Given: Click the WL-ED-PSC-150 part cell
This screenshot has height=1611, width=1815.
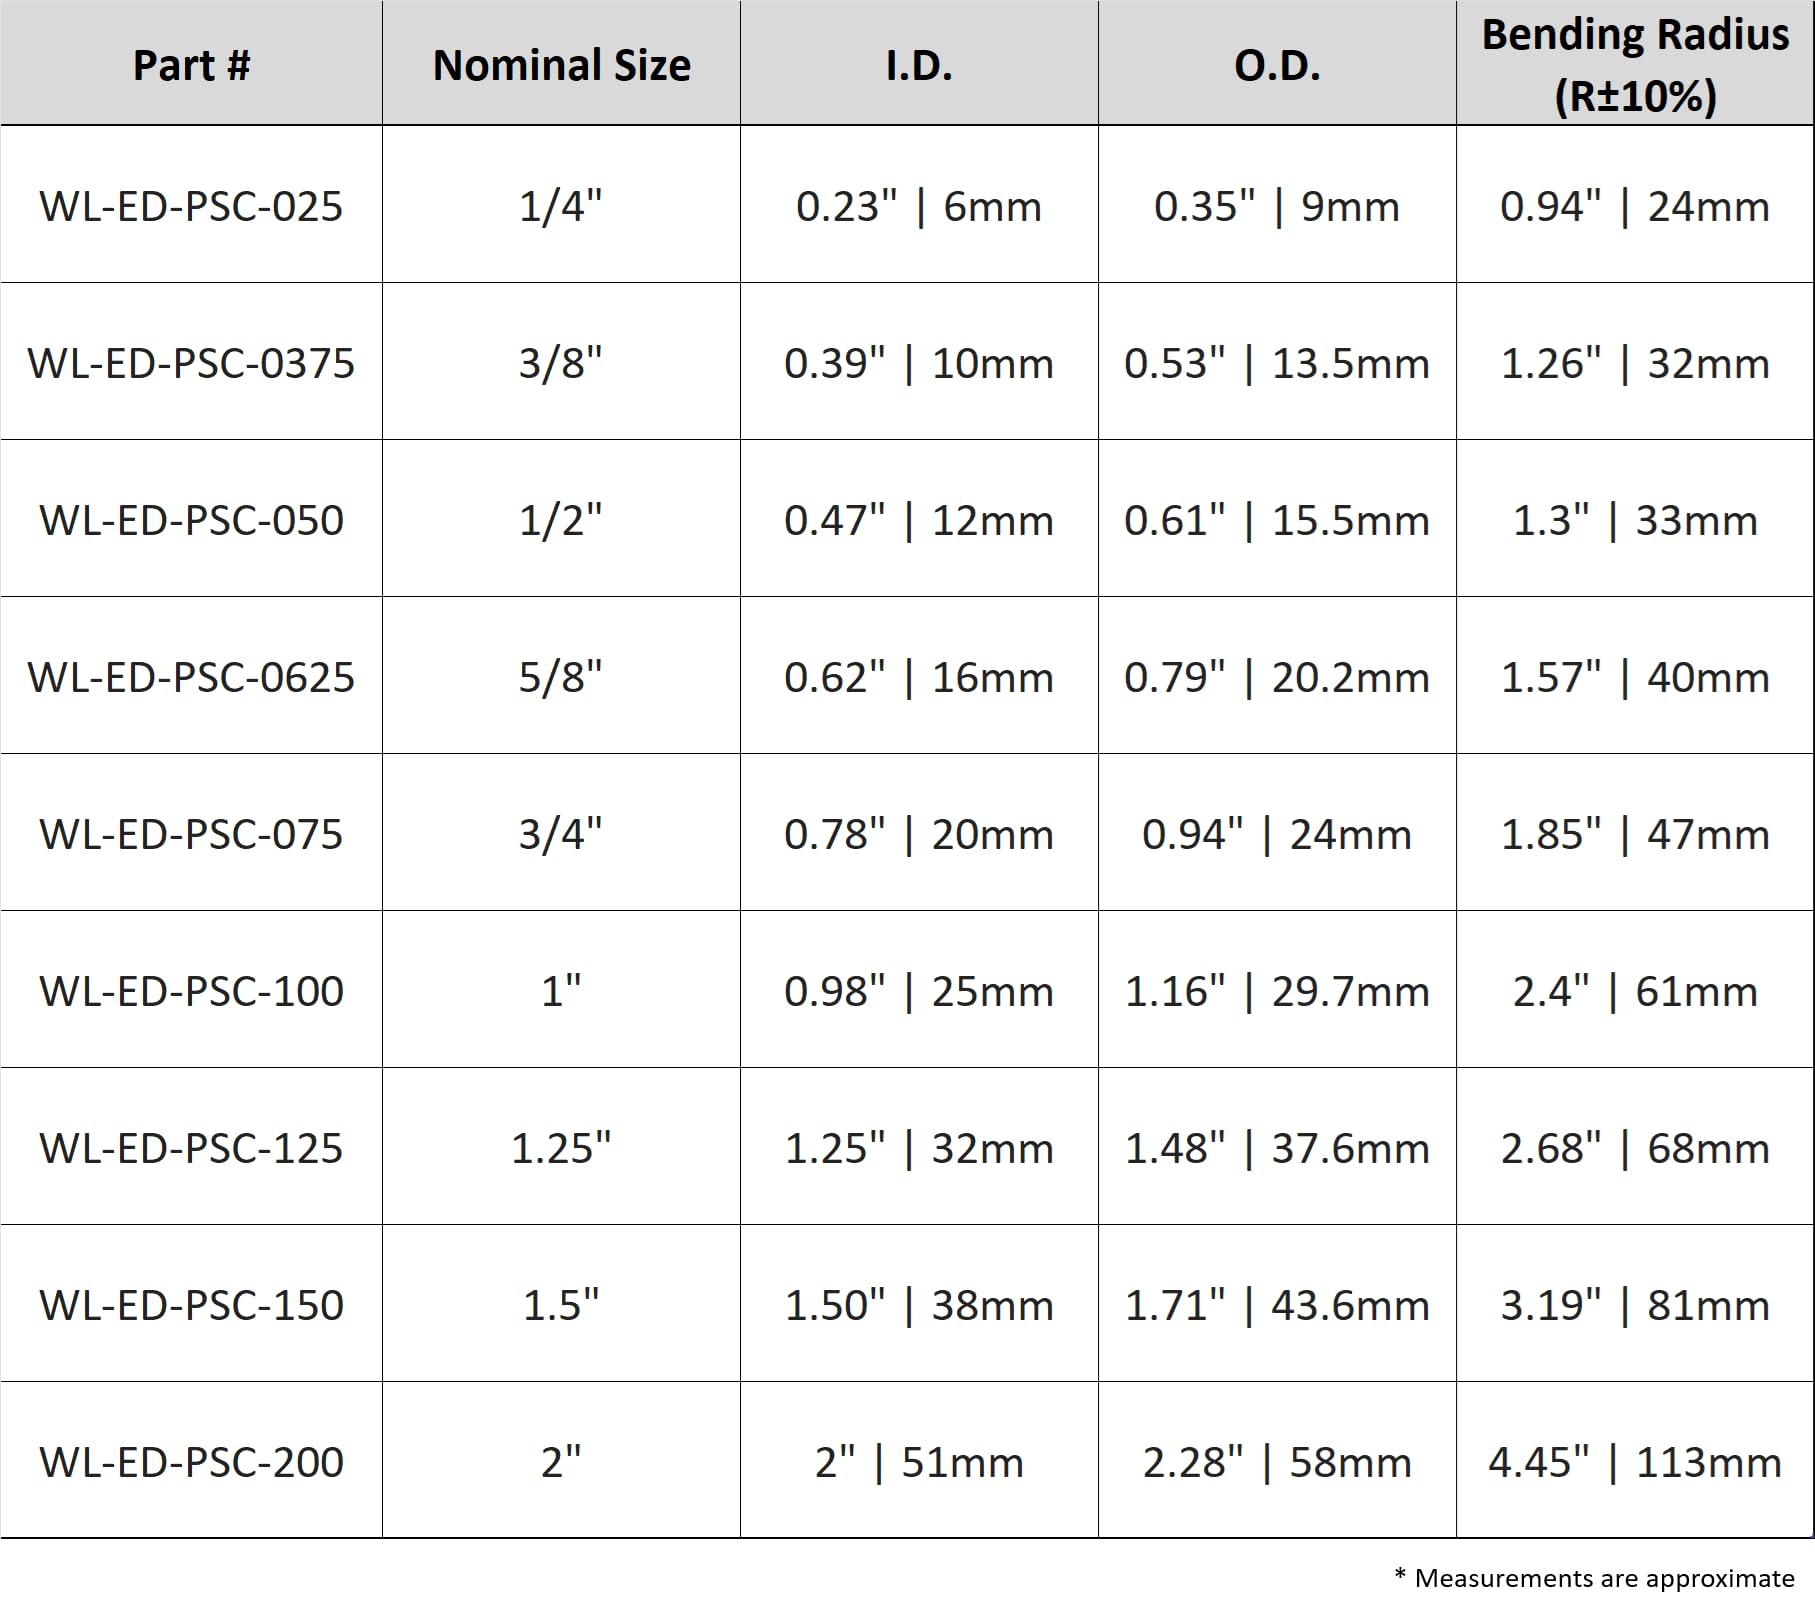Looking at the screenshot, I should pos(191,1305).
